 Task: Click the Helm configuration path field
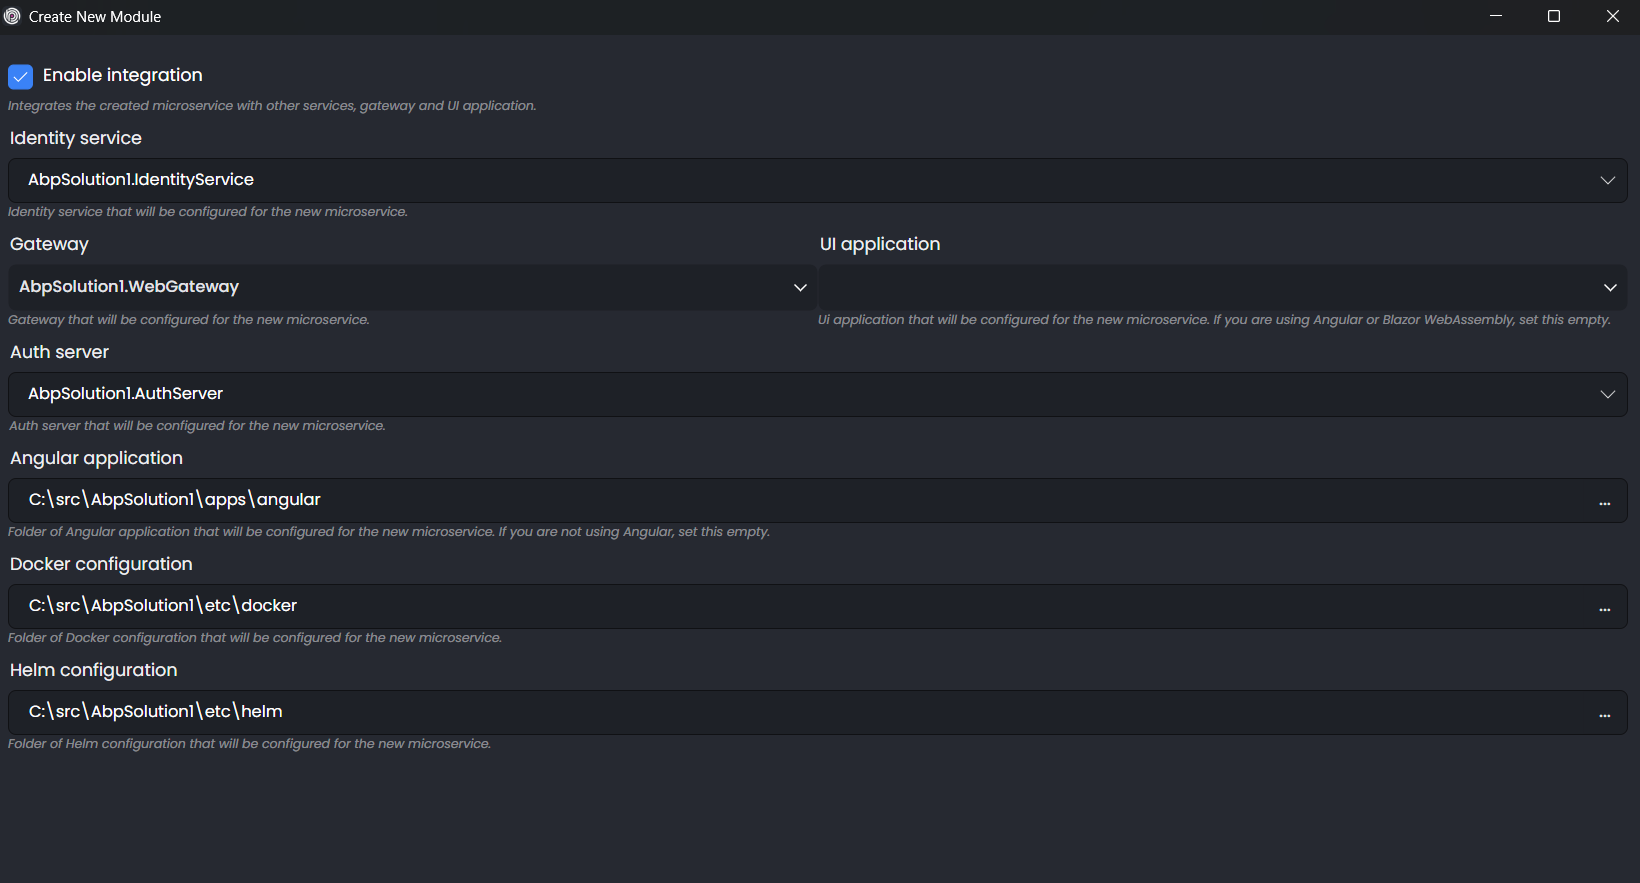pos(800,712)
